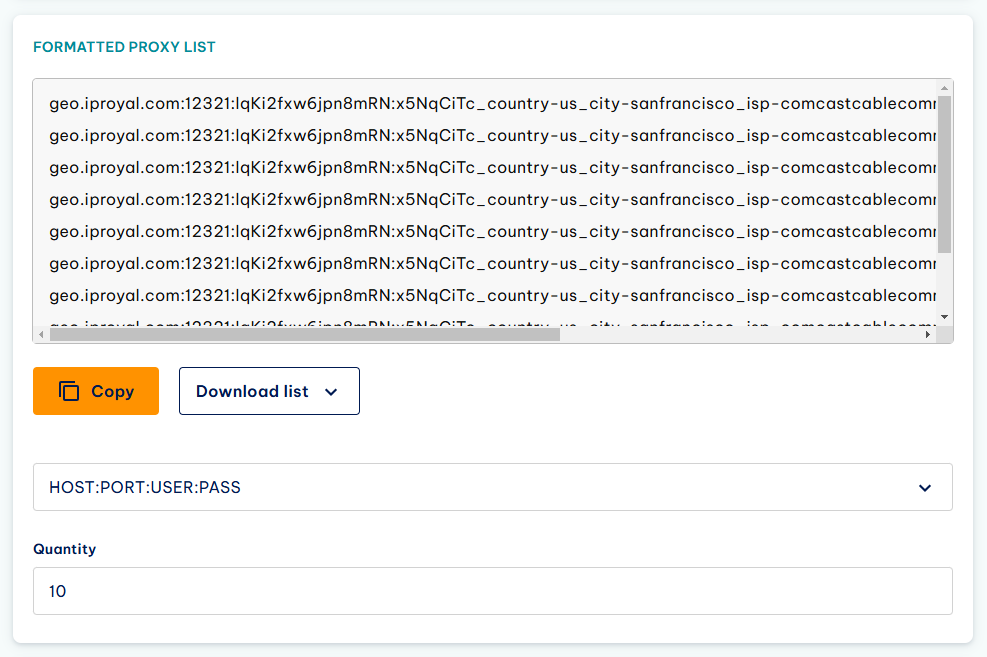Click the proxy list vertical scrollbar thumb

pyautogui.click(x=944, y=174)
